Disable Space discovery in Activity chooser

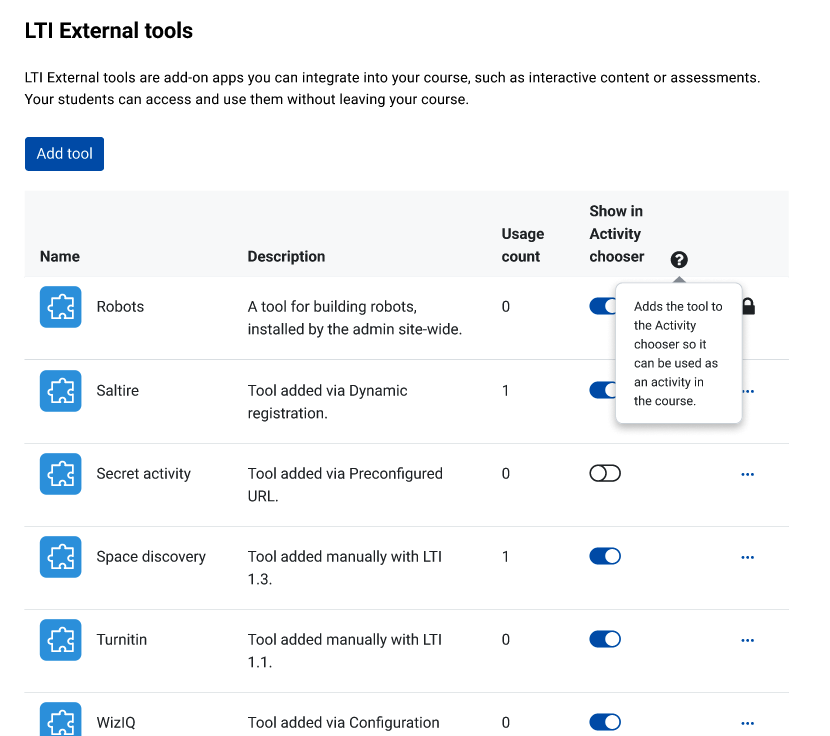(x=605, y=557)
